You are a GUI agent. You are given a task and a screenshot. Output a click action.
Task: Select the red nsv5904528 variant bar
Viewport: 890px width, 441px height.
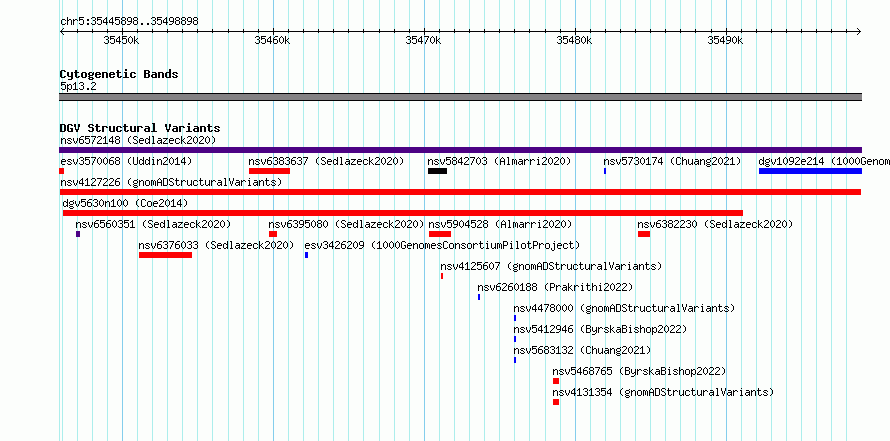pos(440,234)
